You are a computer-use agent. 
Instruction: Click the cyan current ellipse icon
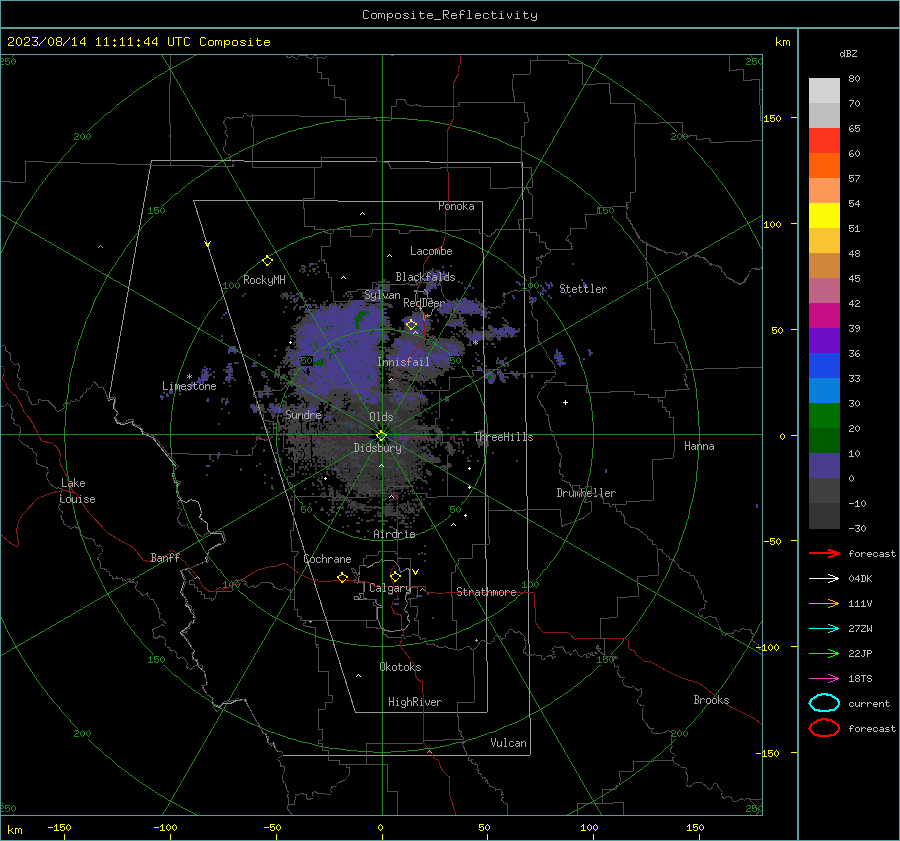tap(824, 703)
